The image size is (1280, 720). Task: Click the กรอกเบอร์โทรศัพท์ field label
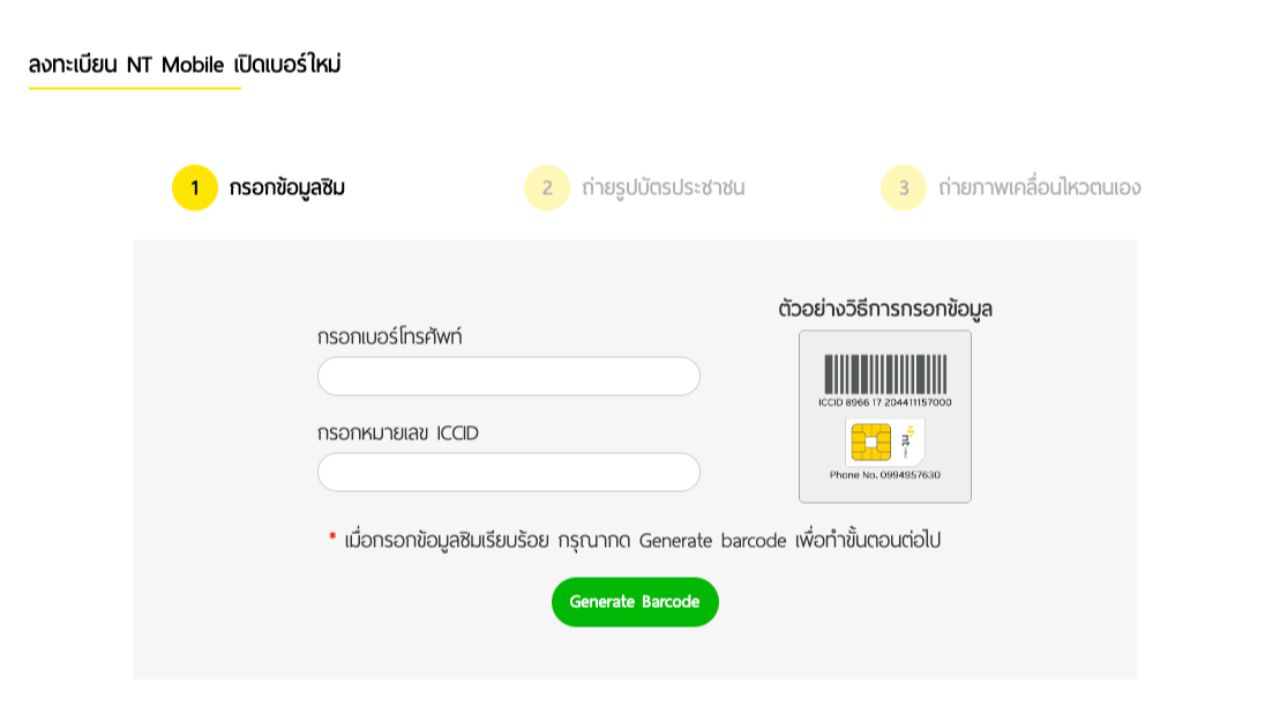tap(389, 338)
